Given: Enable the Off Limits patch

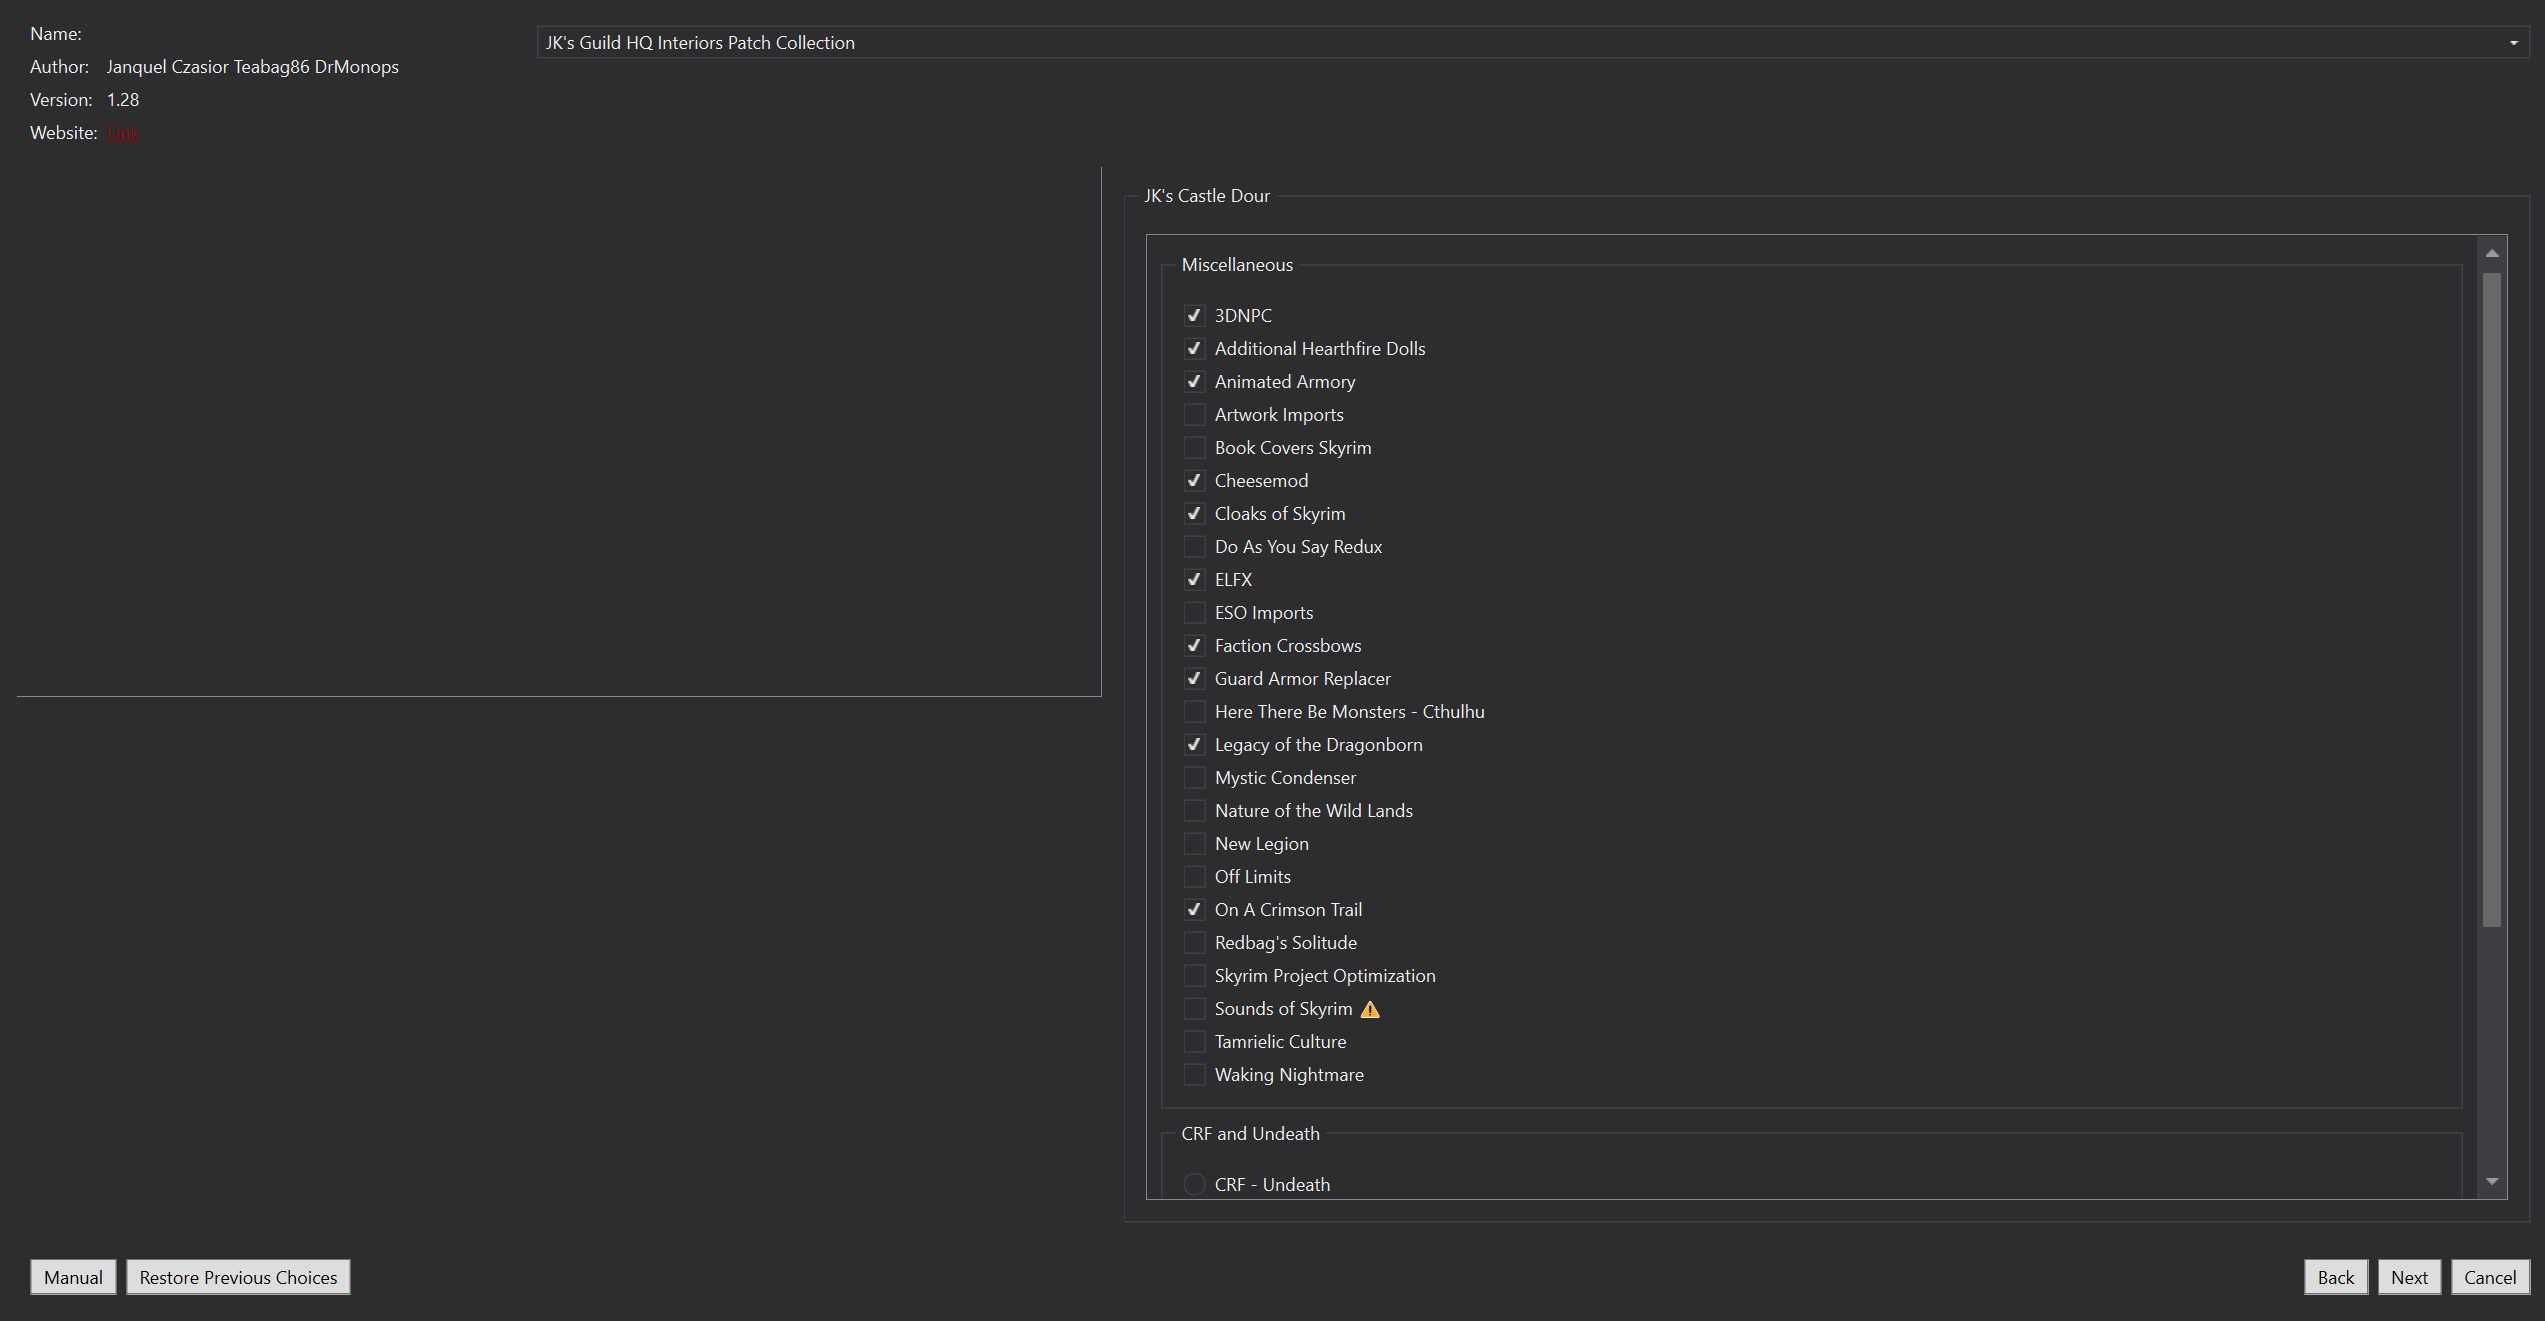Looking at the screenshot, I should 1194,876.
